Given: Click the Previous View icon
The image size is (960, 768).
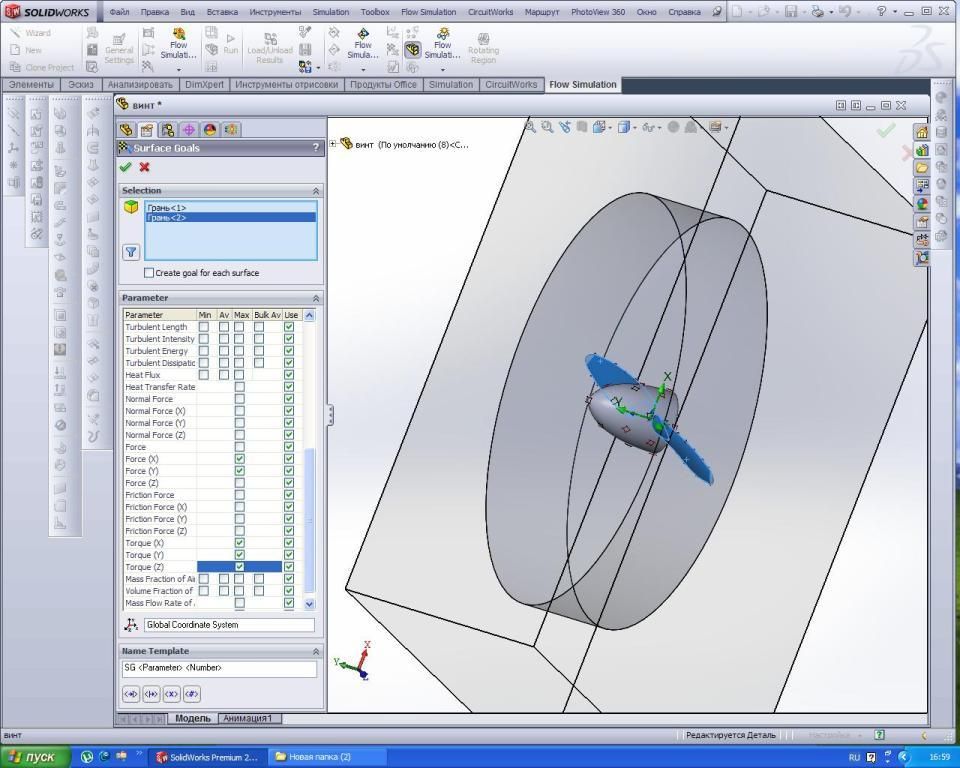Looking at the screenshot, I should [x=564, y=127].
